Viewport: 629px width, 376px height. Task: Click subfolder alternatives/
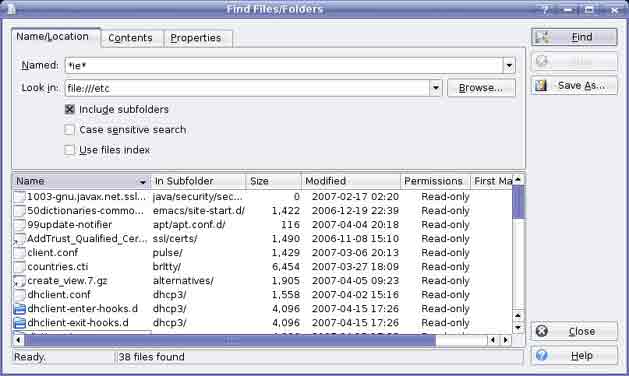[183, 281]
